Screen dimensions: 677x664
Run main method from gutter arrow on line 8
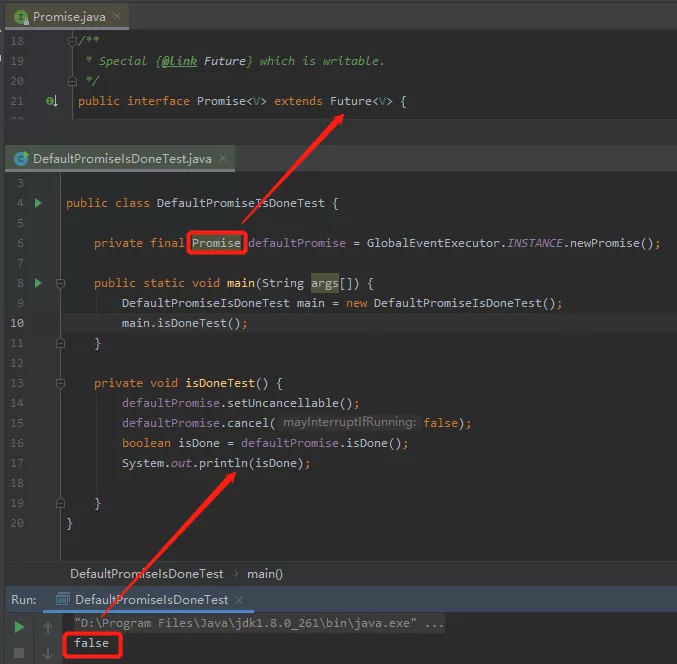tap(38, 283)
